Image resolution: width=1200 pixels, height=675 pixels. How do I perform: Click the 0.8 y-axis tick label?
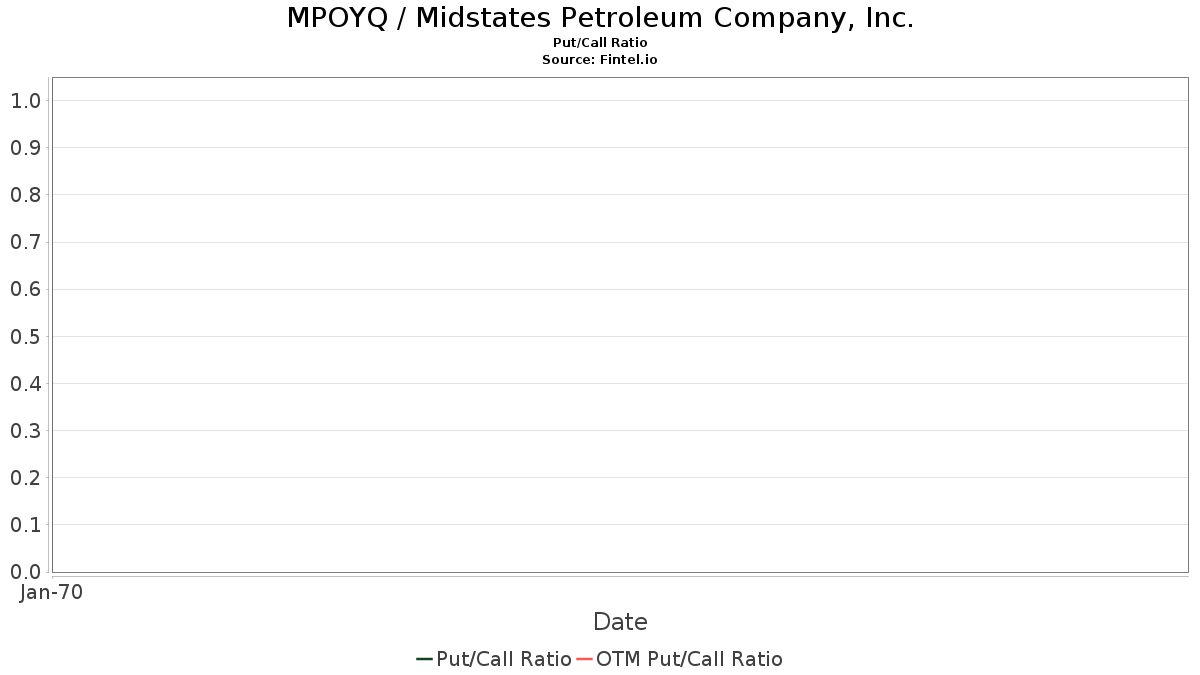(25, 195)
